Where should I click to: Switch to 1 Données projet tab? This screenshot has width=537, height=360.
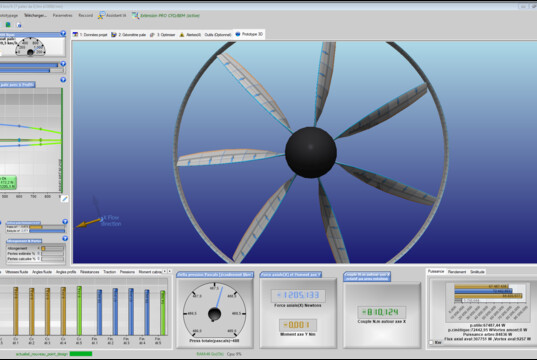(90, 35)
